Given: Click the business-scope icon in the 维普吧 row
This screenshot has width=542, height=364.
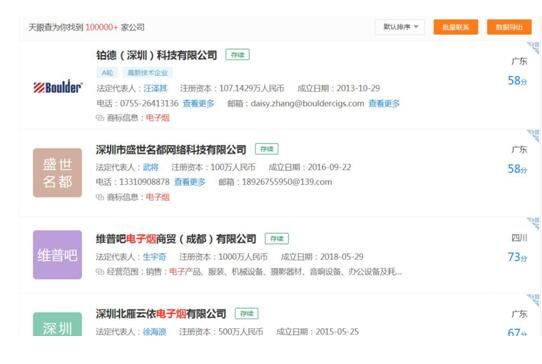Looking at the screenshot, I should pos(100,272).
